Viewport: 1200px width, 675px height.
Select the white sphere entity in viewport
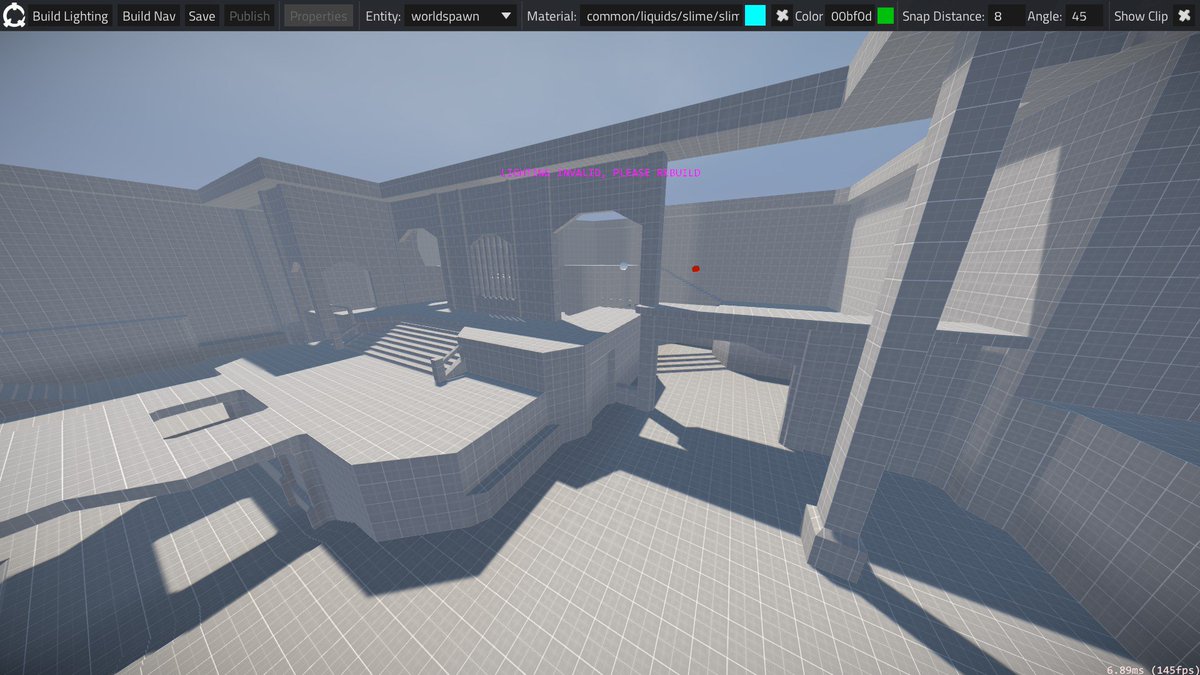click(x=623, y=266)
